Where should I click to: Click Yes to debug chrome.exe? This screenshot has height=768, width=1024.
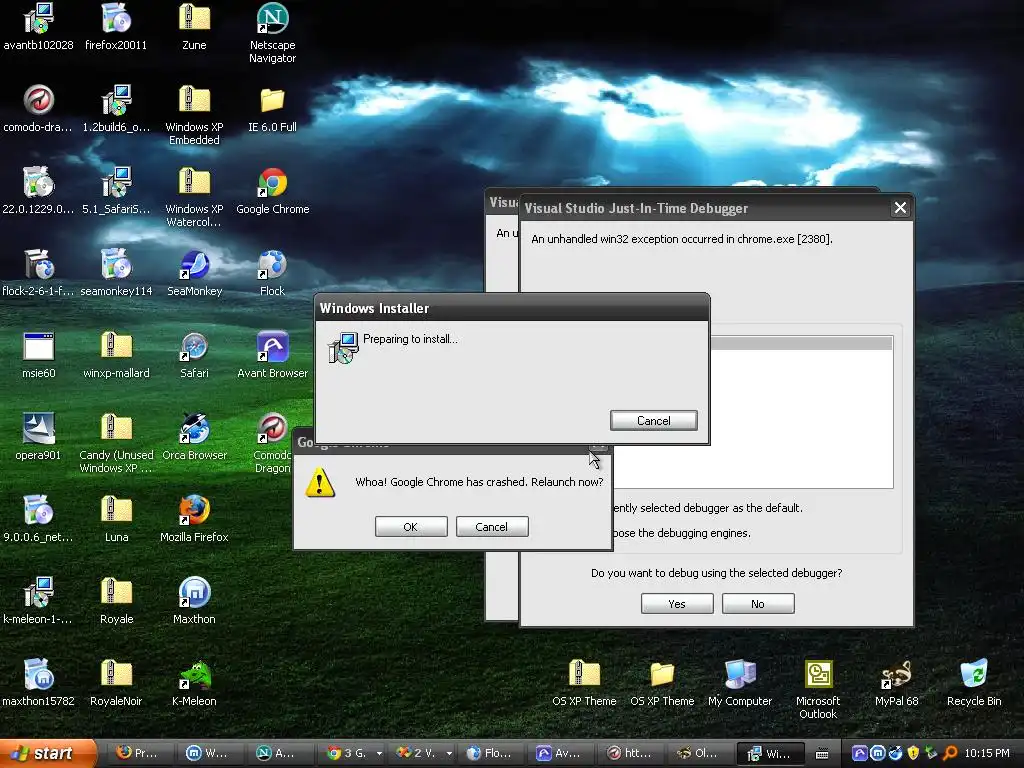(677, 603)
